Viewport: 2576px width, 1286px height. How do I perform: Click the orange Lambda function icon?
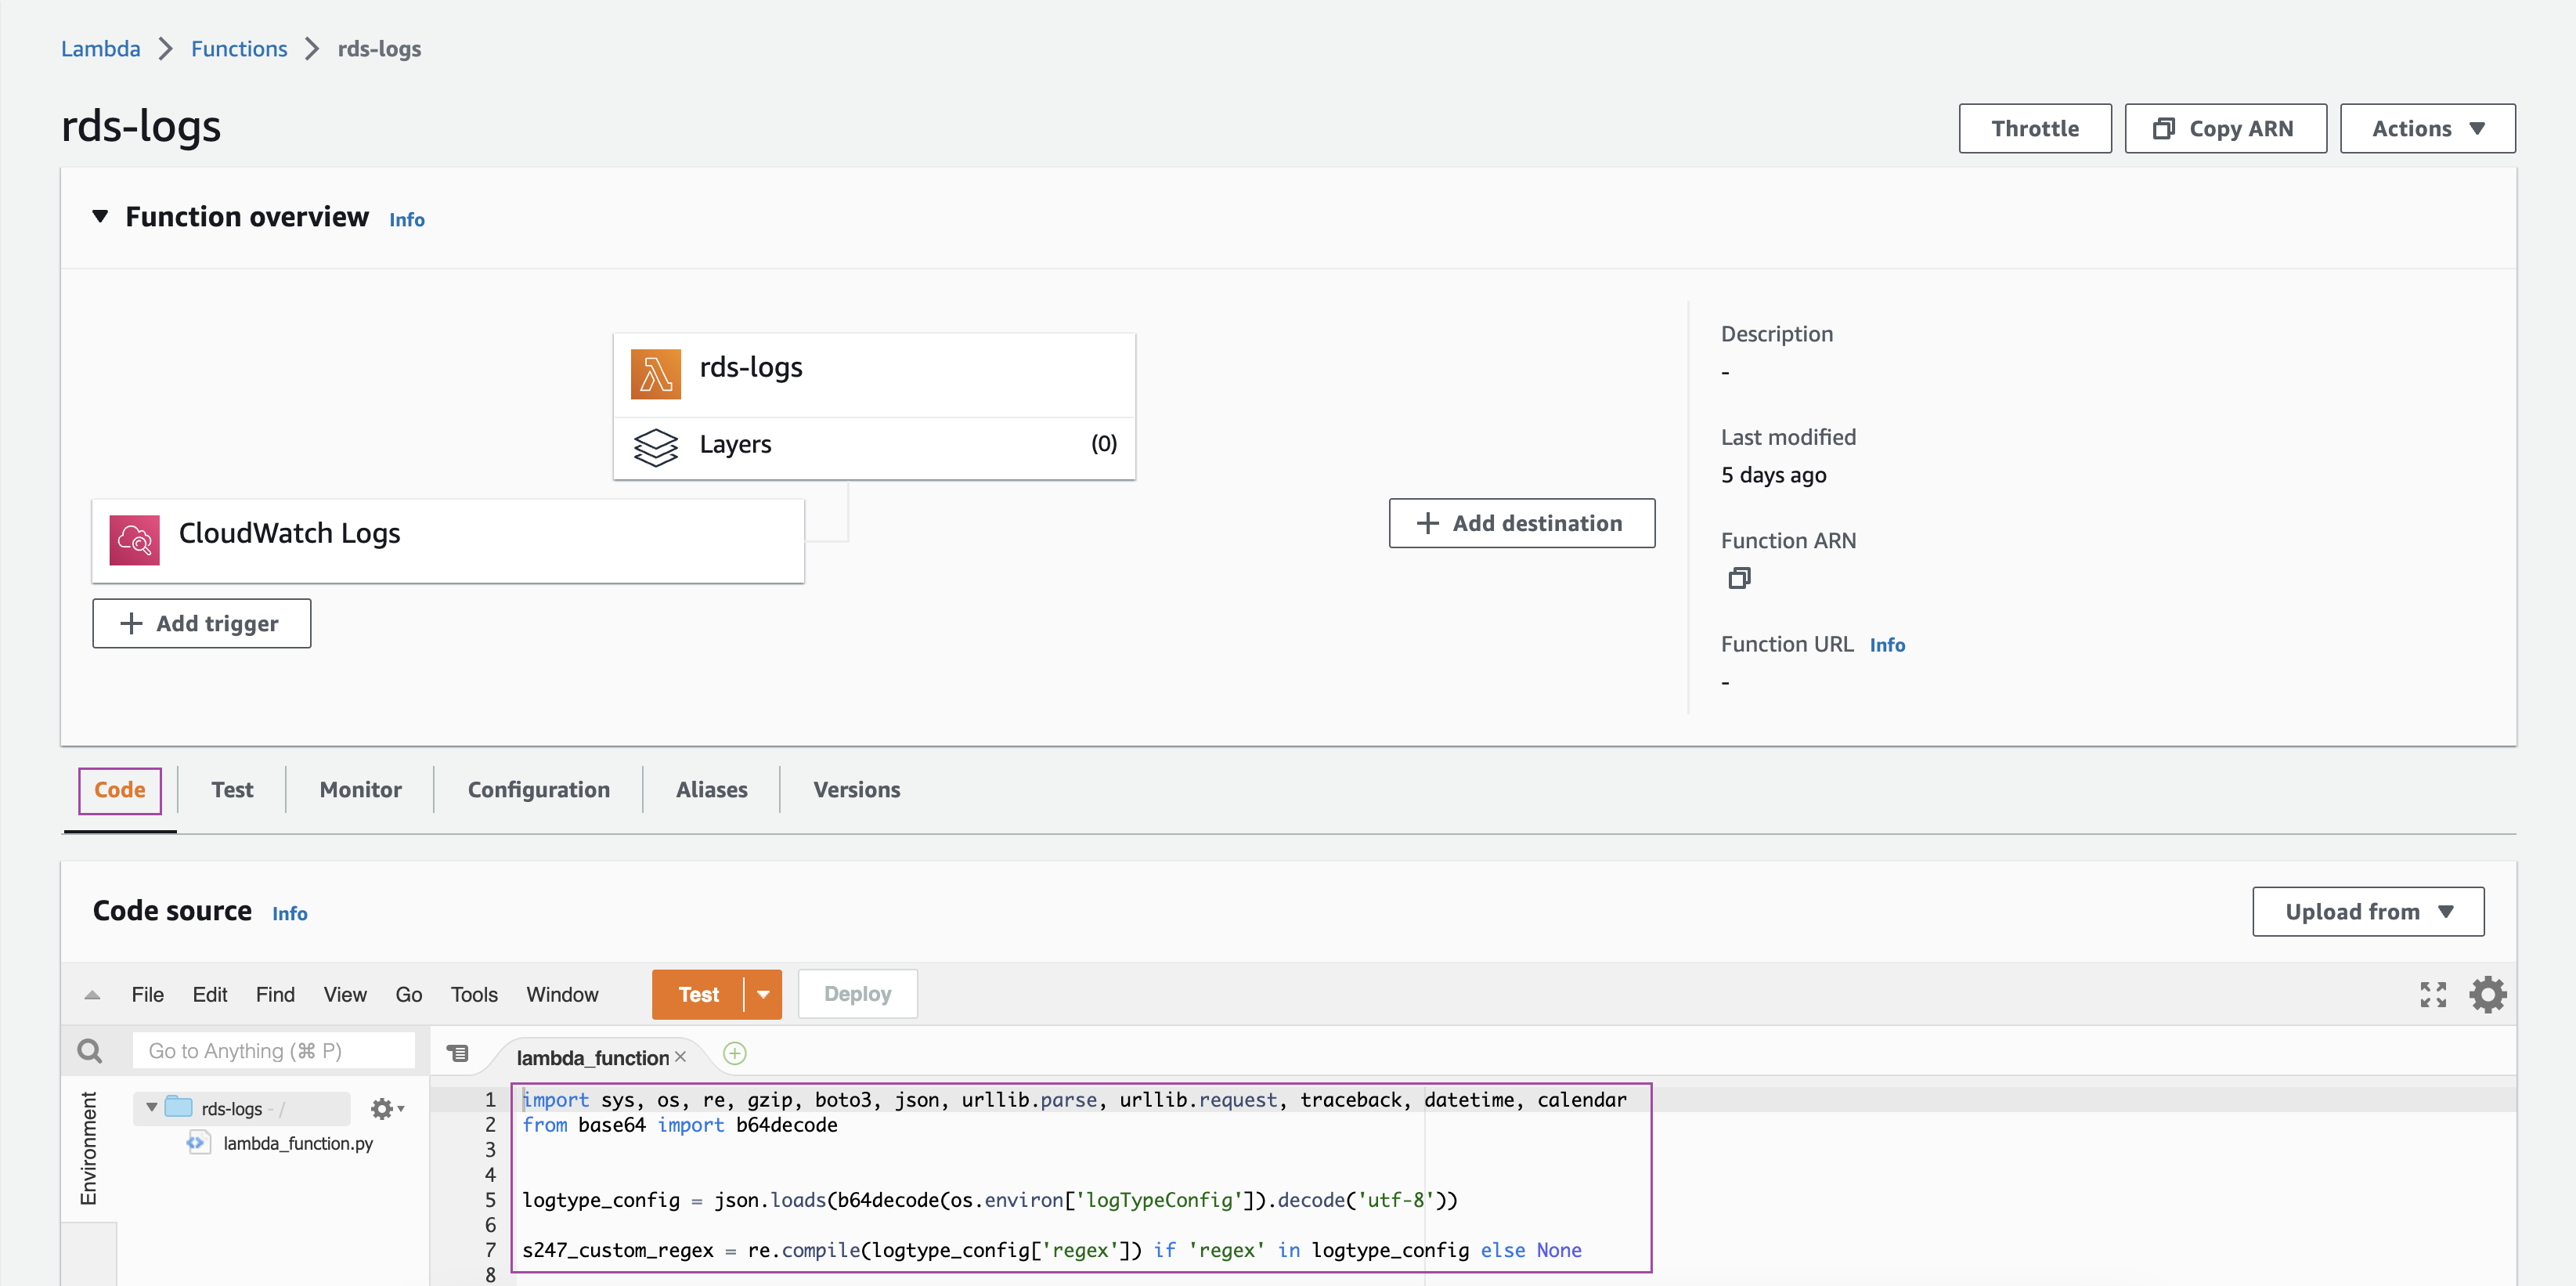point(656,373)
